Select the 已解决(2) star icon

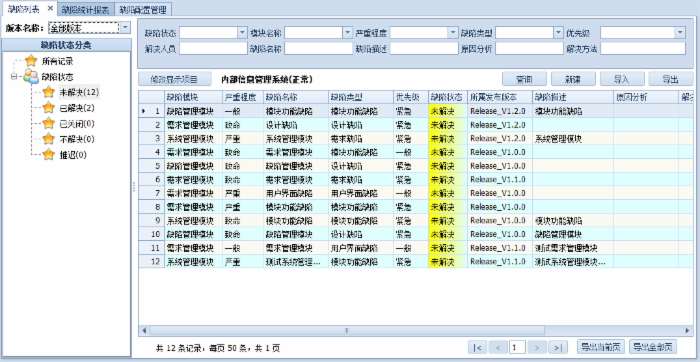tap(49, 108)
